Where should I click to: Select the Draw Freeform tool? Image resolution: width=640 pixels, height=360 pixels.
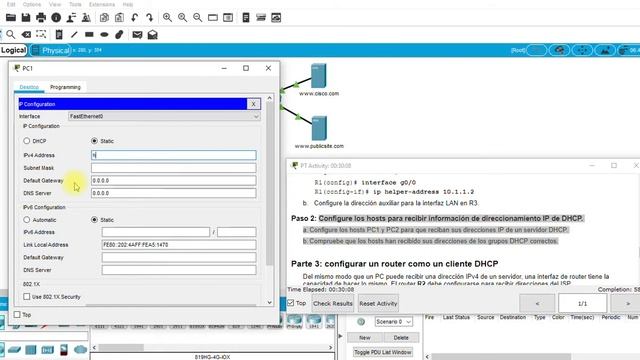pyautogui.click(x=119, y=35)
